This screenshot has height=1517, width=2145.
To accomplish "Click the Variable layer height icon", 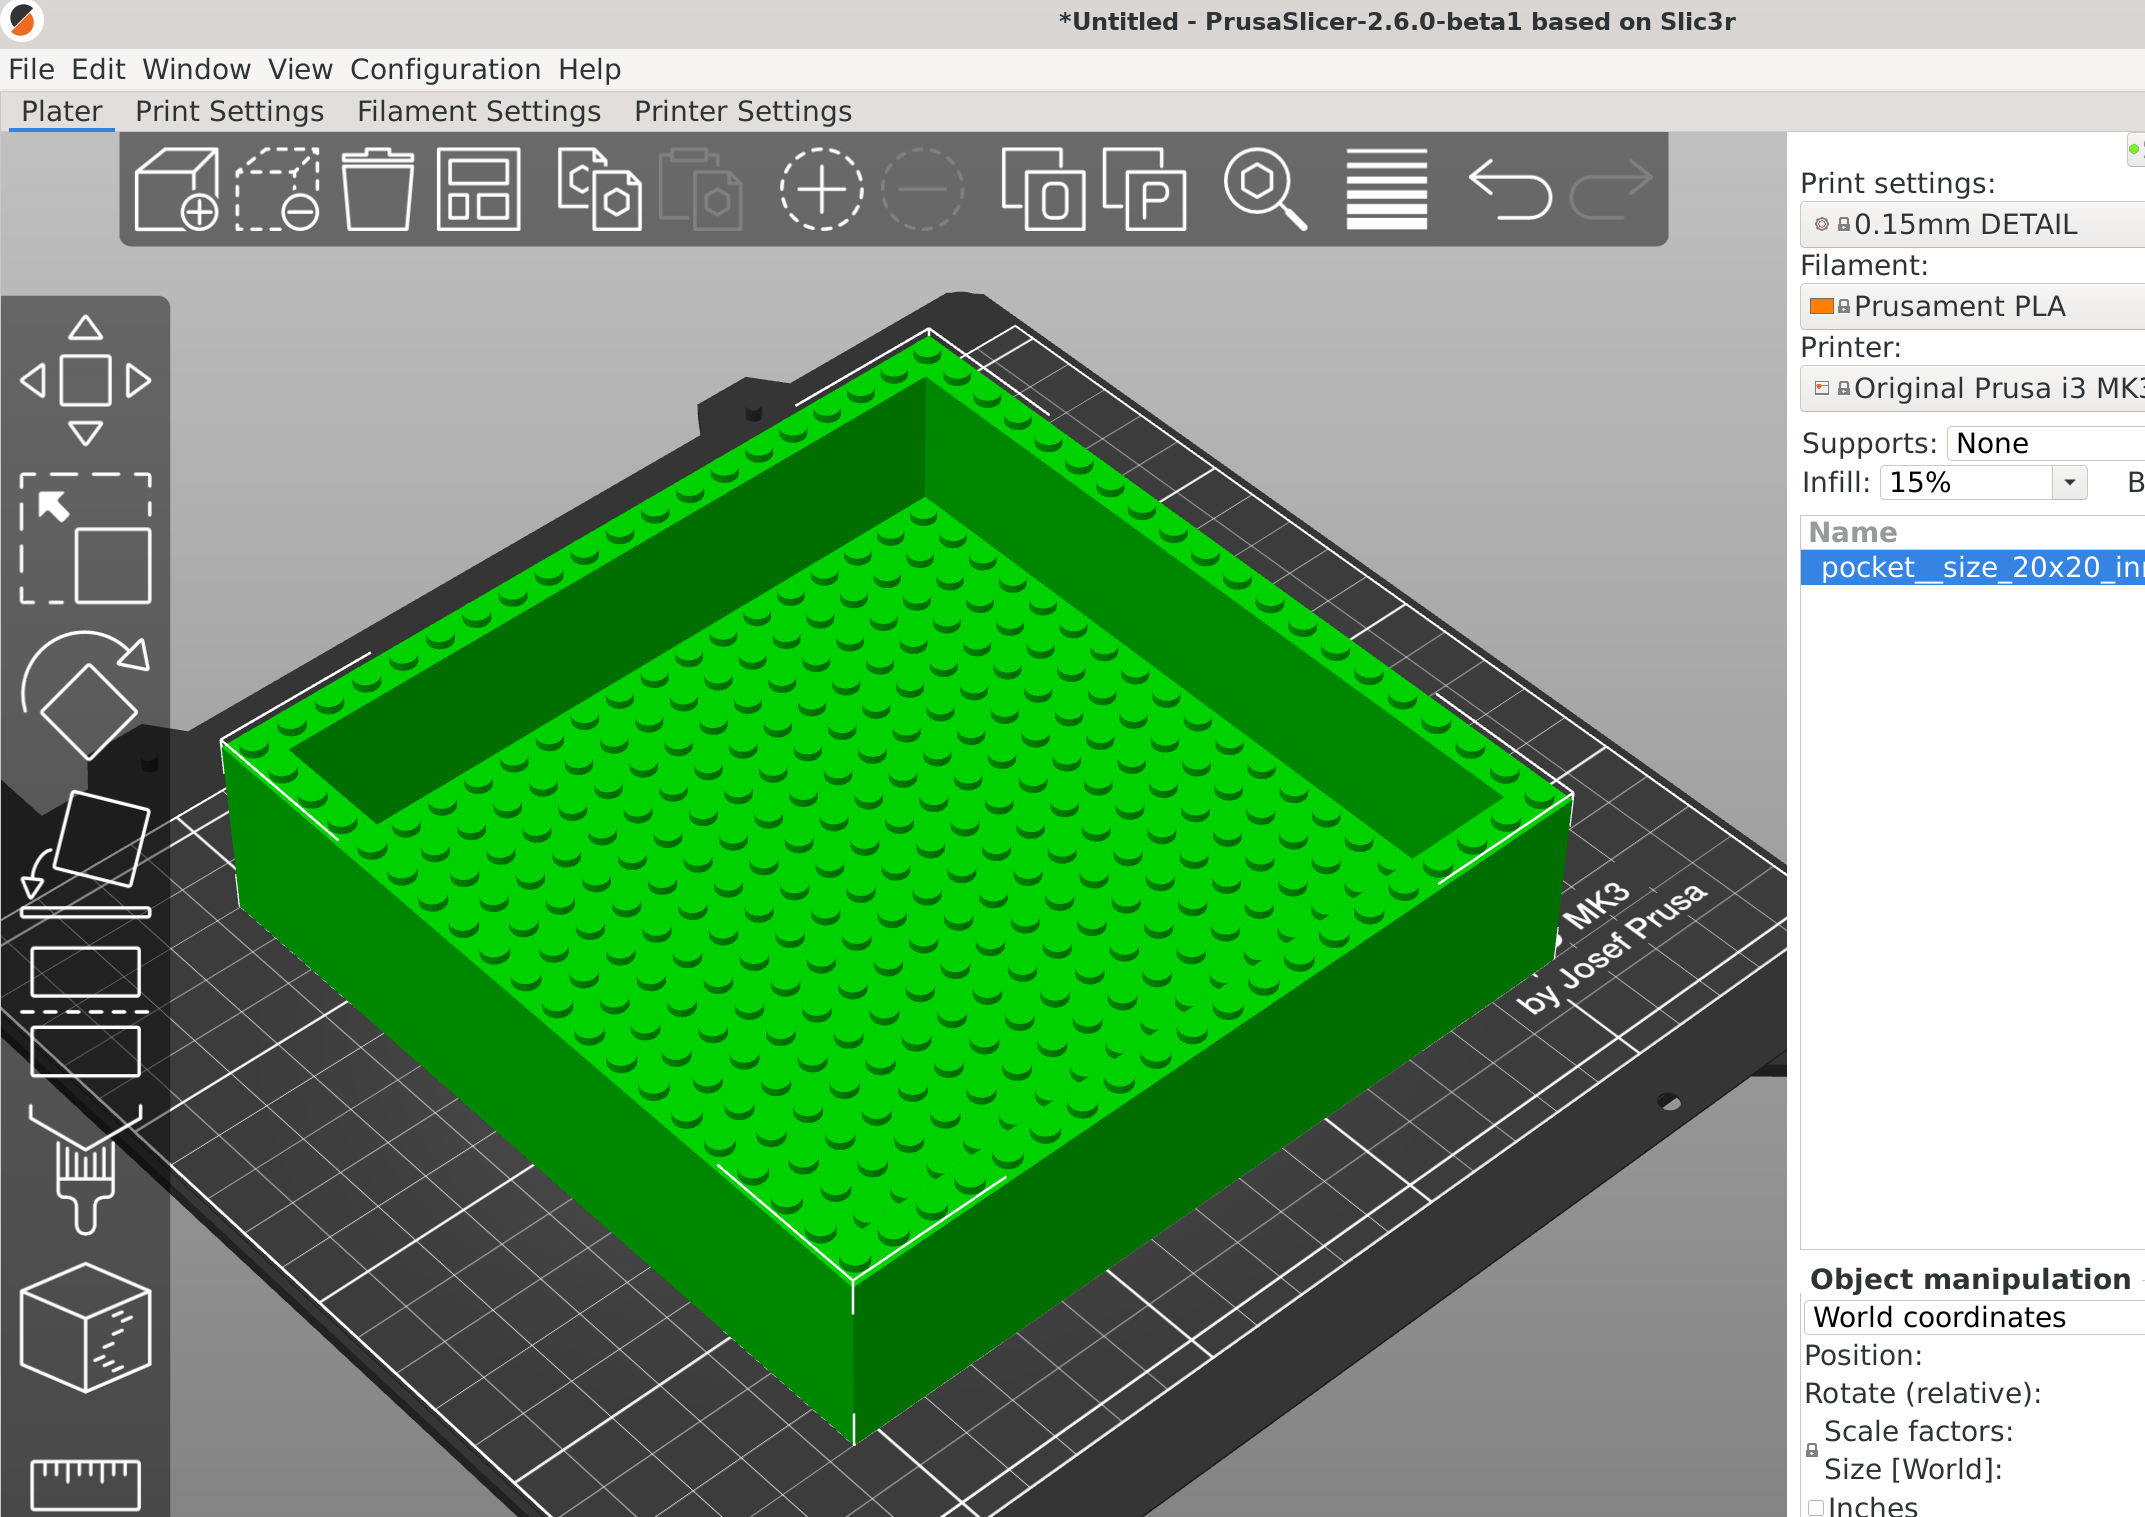I will pyautogui.click(x=1386, y=190).
